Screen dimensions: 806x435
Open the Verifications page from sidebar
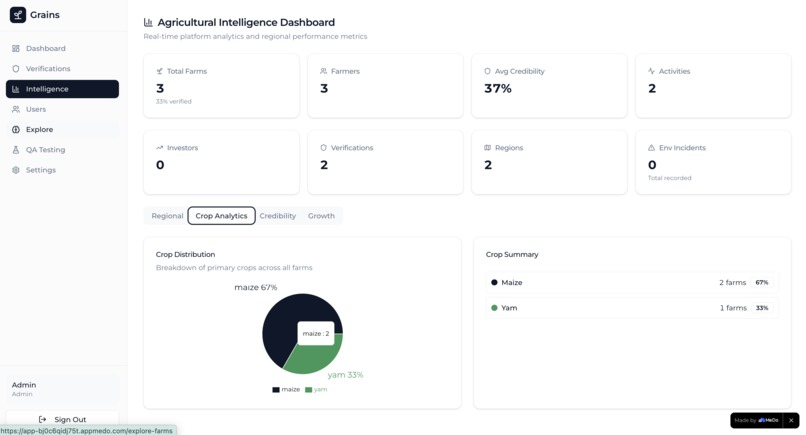(62, 68)
